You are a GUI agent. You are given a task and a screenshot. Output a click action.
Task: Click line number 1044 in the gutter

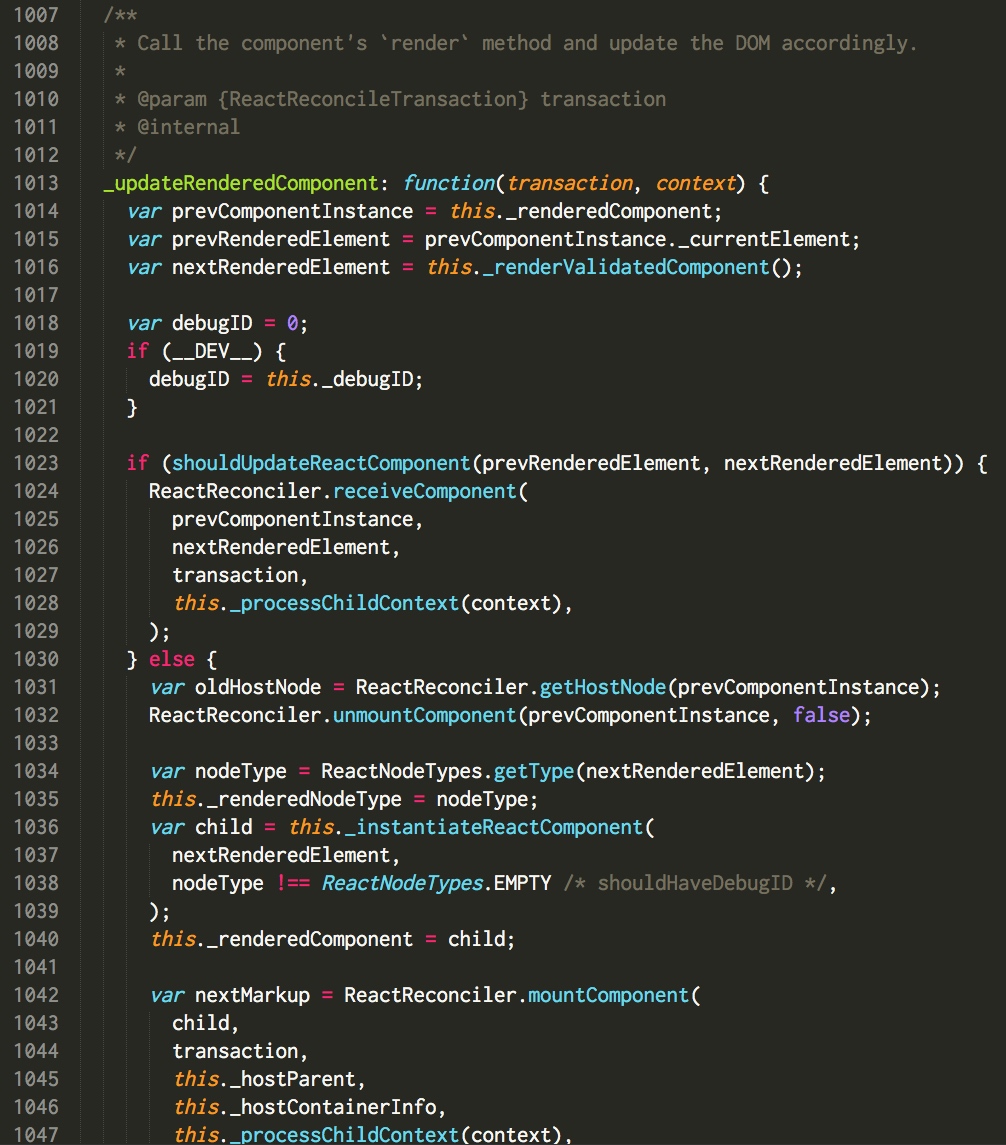click(36, 1051)
